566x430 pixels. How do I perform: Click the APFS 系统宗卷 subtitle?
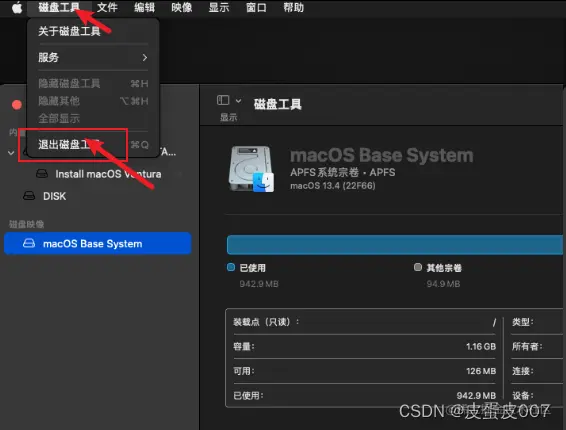(x=343, y=172)
